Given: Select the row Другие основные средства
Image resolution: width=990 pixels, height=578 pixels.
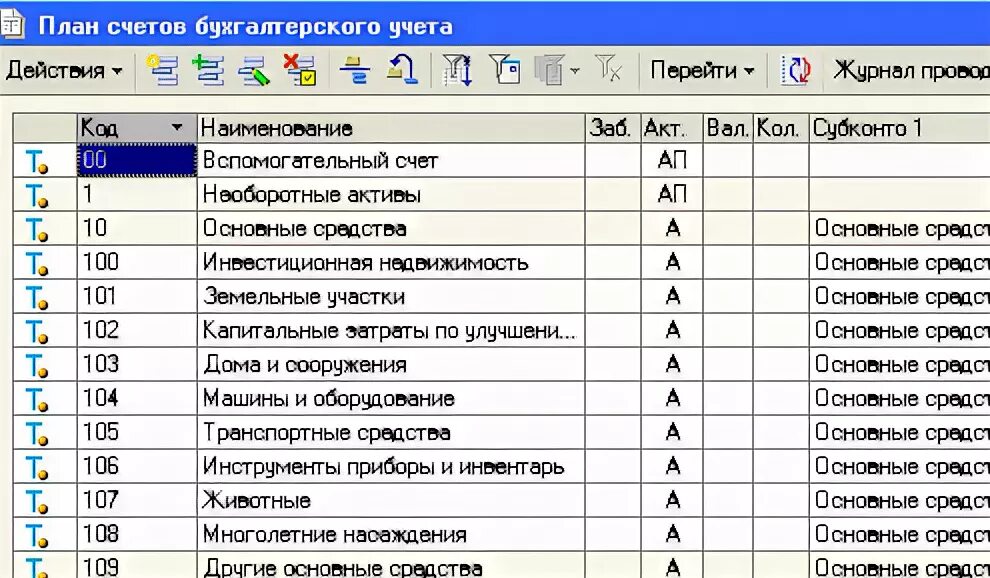Looking at the screenshot, I should pyautogui.click(x=502, y=566).
